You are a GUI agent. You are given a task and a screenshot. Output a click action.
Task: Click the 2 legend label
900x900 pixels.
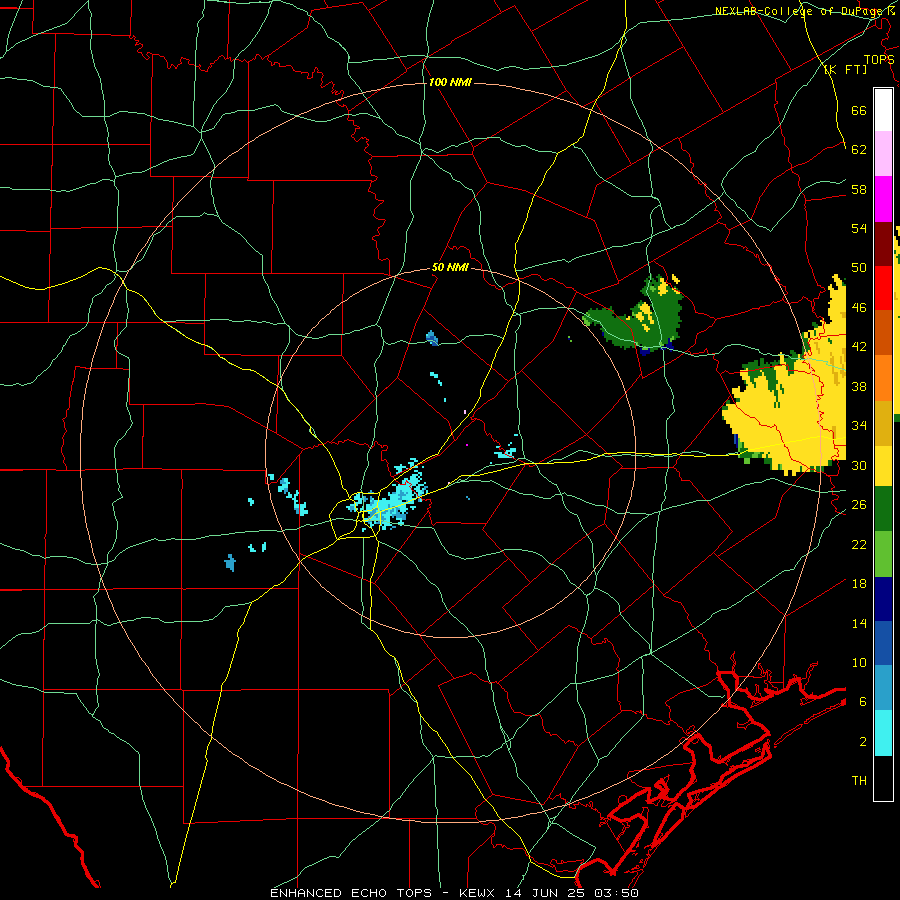(x=863, y=742)
